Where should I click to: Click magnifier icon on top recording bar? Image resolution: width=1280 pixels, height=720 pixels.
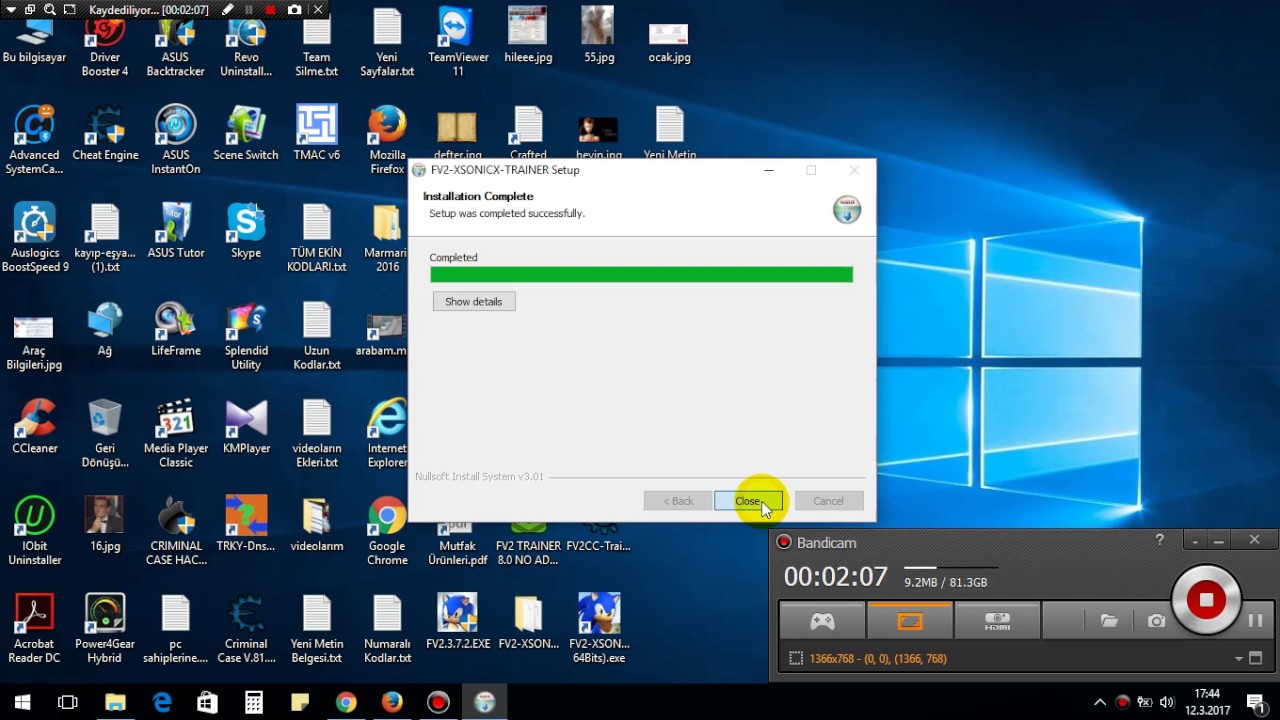coord(49,9)
